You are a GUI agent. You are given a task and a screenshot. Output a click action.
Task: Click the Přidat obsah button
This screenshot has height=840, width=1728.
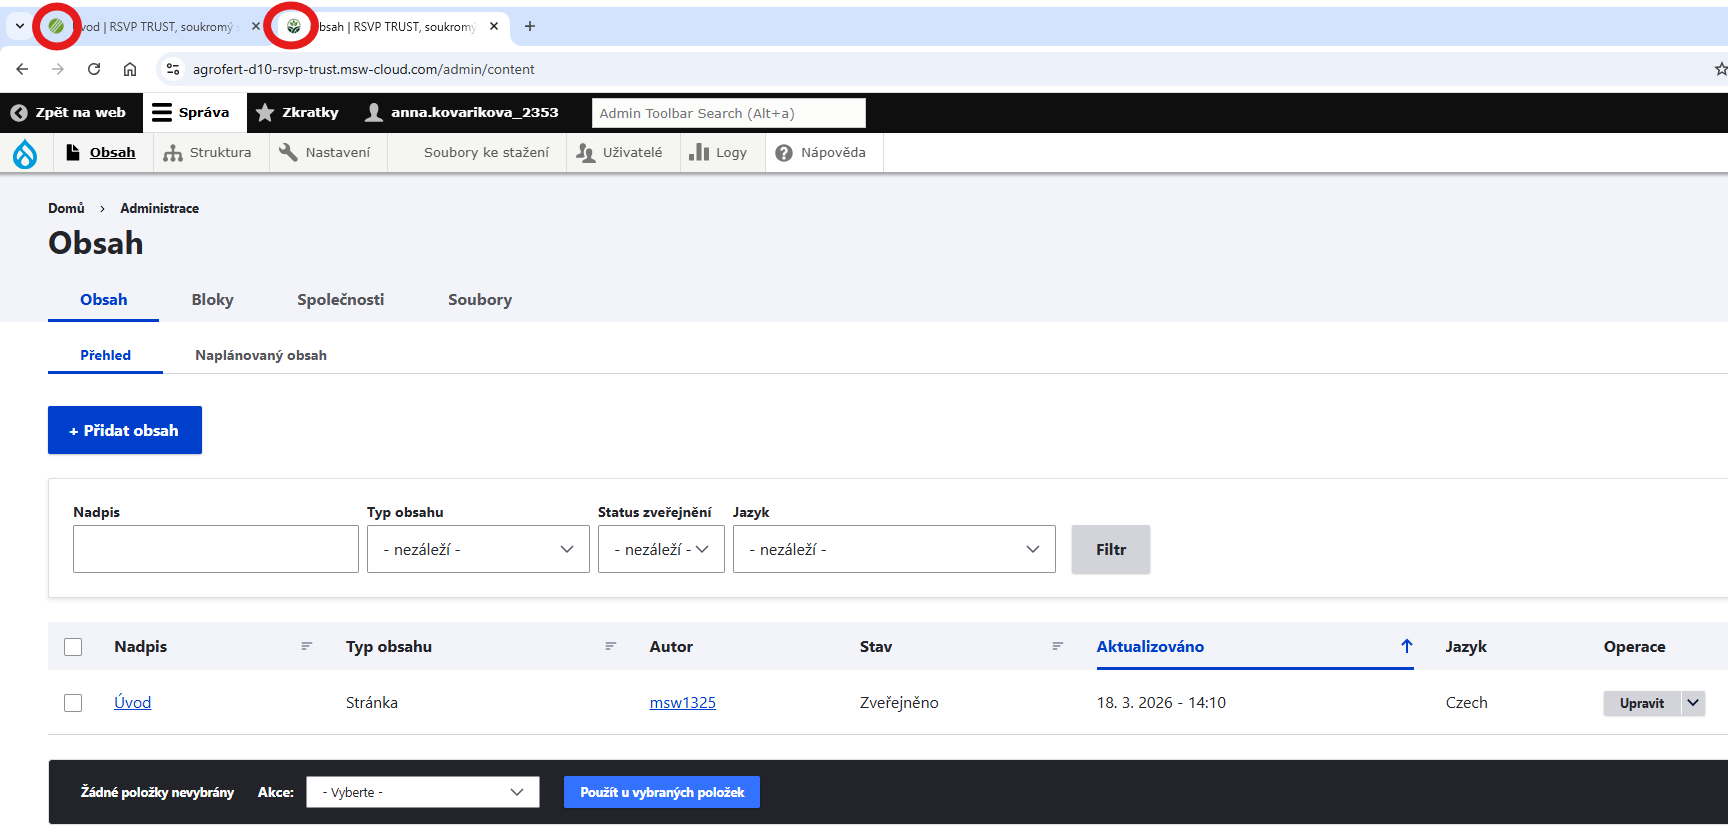click(x=125, y=430)
